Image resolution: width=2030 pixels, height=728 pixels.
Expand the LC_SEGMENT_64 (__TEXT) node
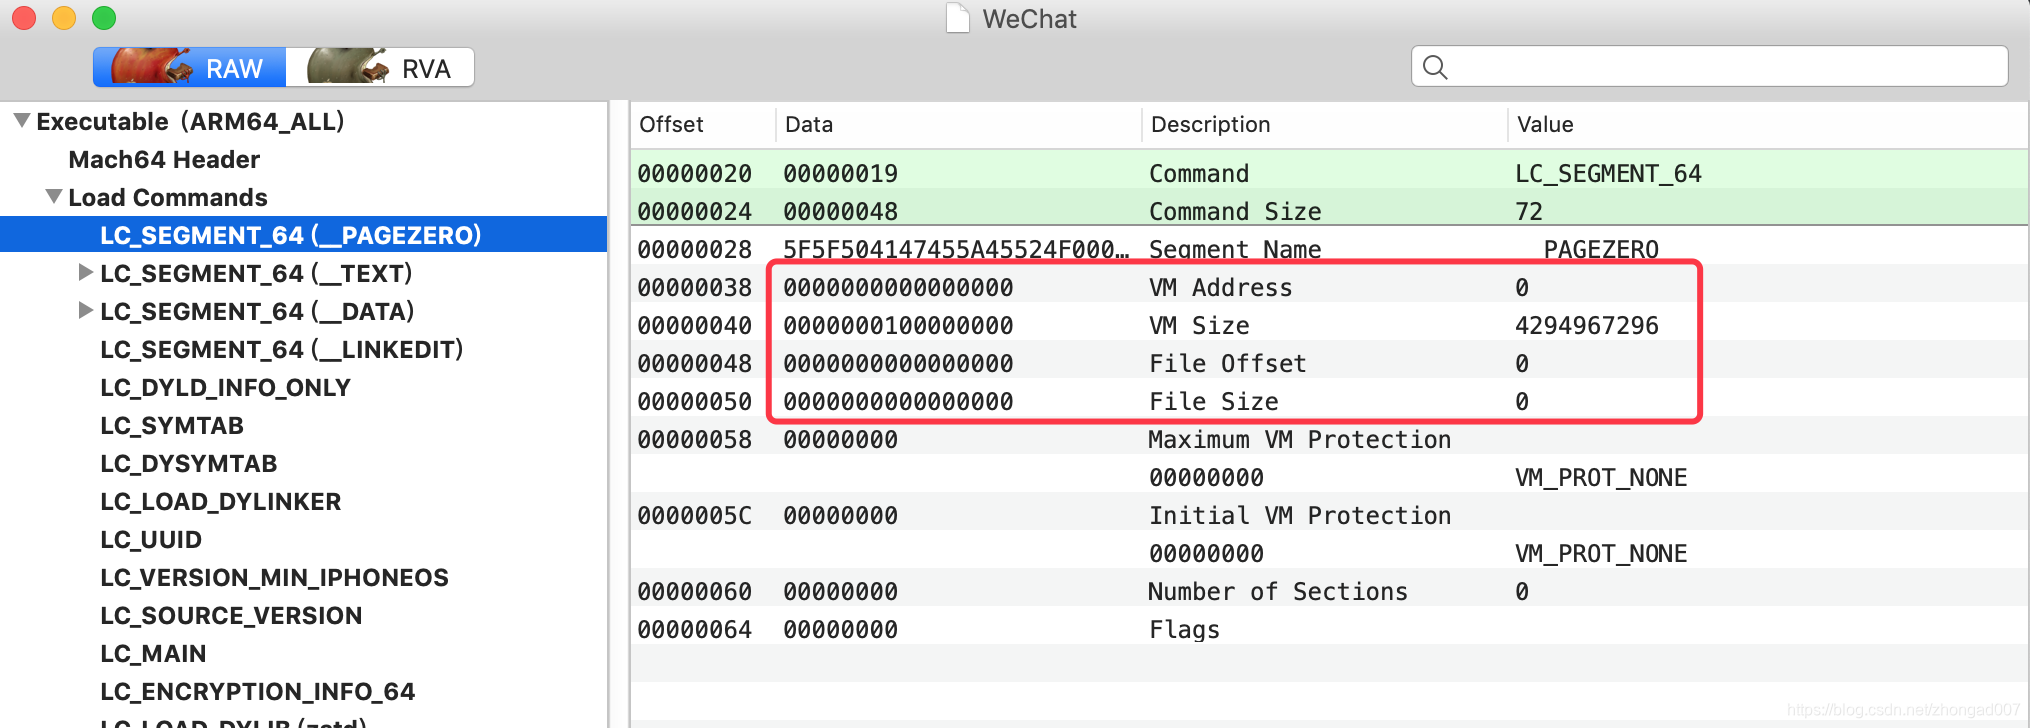pyautogui.click(x=86, y=273)
